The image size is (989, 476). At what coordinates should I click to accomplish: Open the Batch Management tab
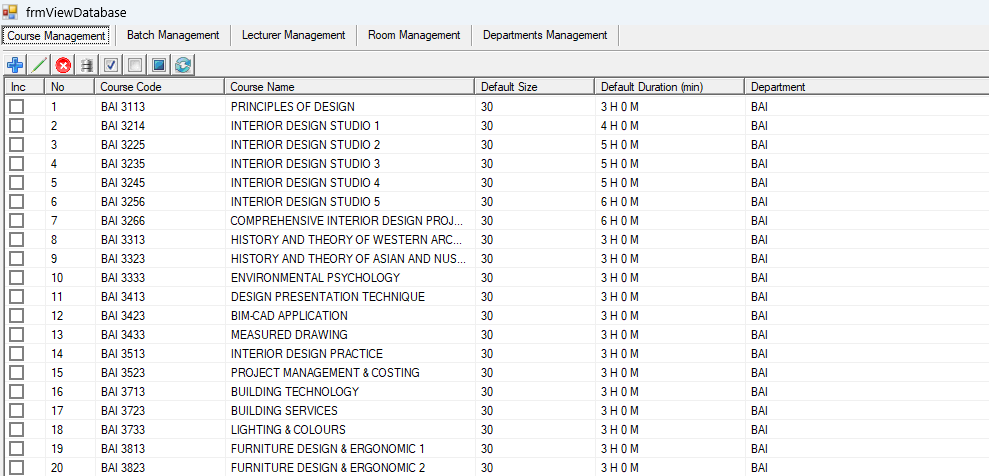pyautogui.click(x=173, y=35)
